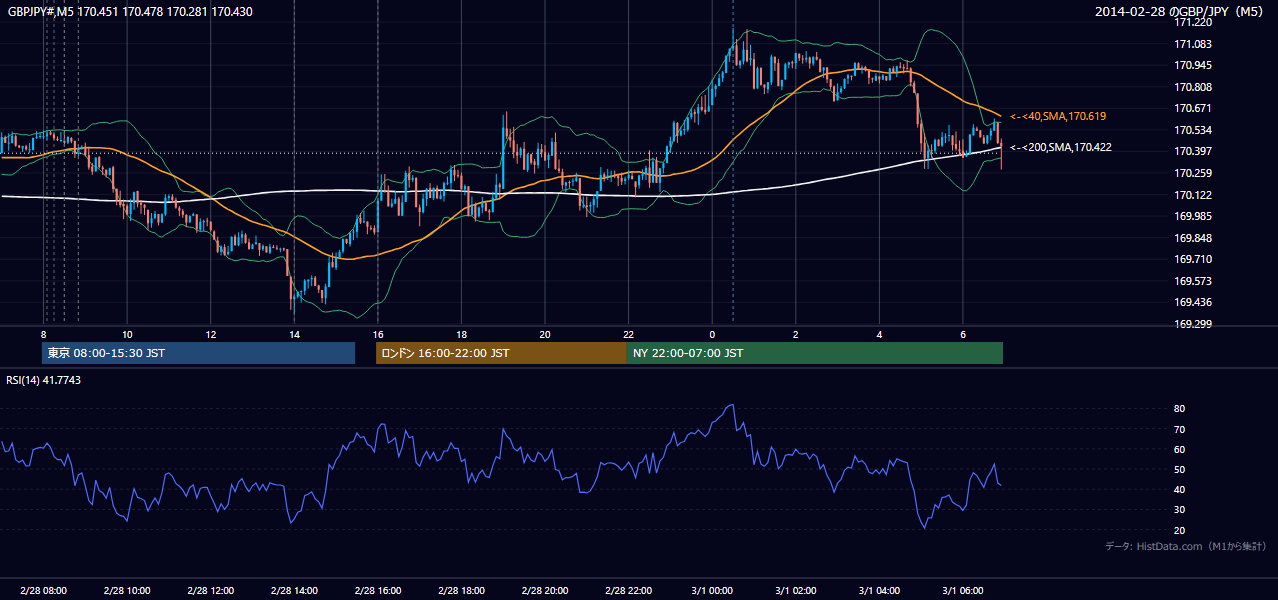Click RSI scale level 60

pos(1180,449)
